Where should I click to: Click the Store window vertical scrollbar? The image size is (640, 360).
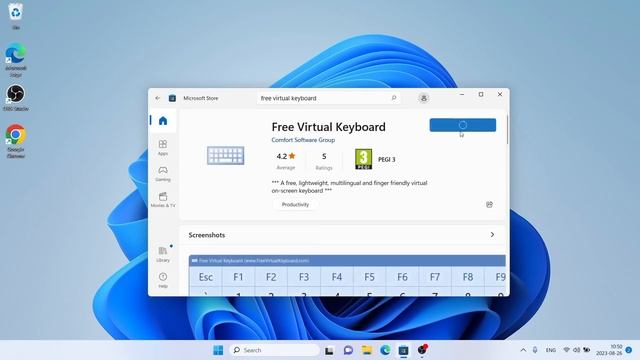tap(507, 130)
